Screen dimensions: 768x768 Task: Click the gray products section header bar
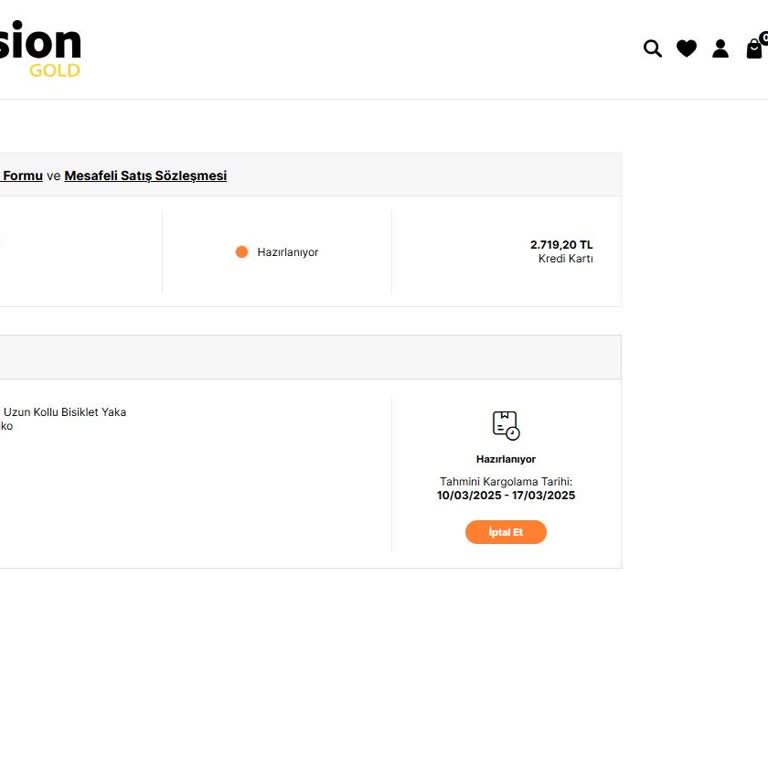pyautogui.click(x=311, y=357)
